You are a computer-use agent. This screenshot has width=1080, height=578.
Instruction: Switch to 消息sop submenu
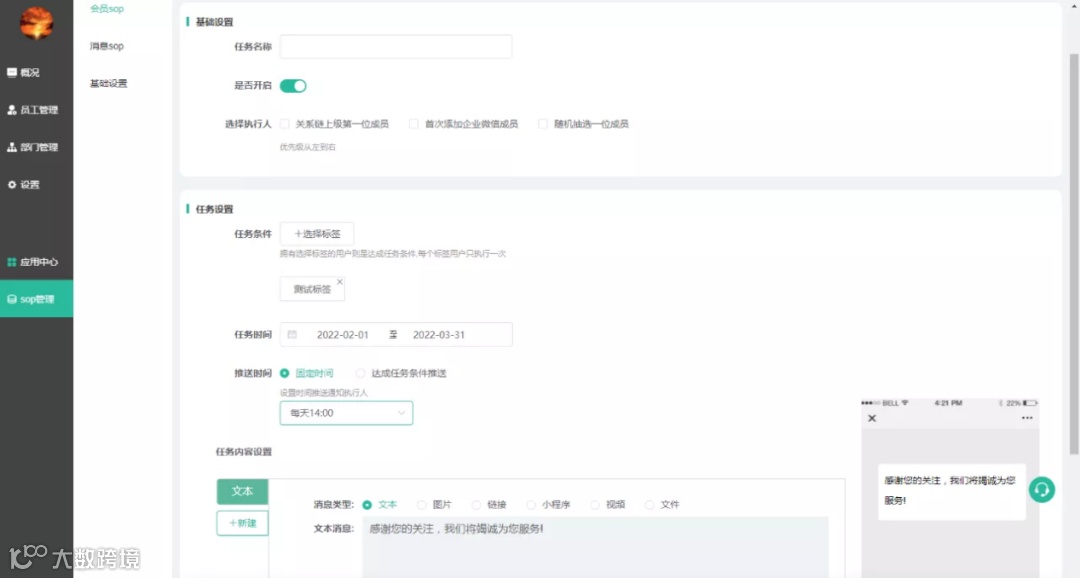click(x=107, y=46)
